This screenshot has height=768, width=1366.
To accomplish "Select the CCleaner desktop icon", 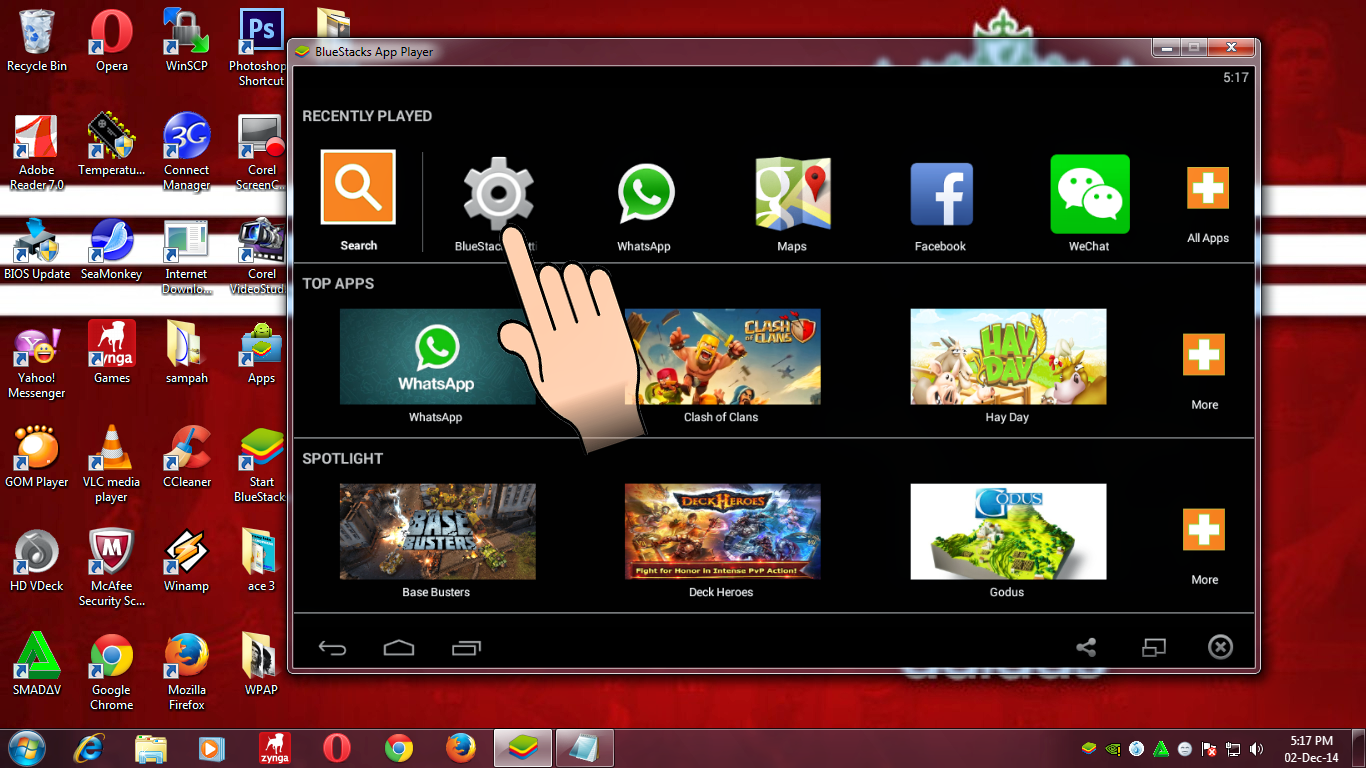I will [x=186, y=456].
